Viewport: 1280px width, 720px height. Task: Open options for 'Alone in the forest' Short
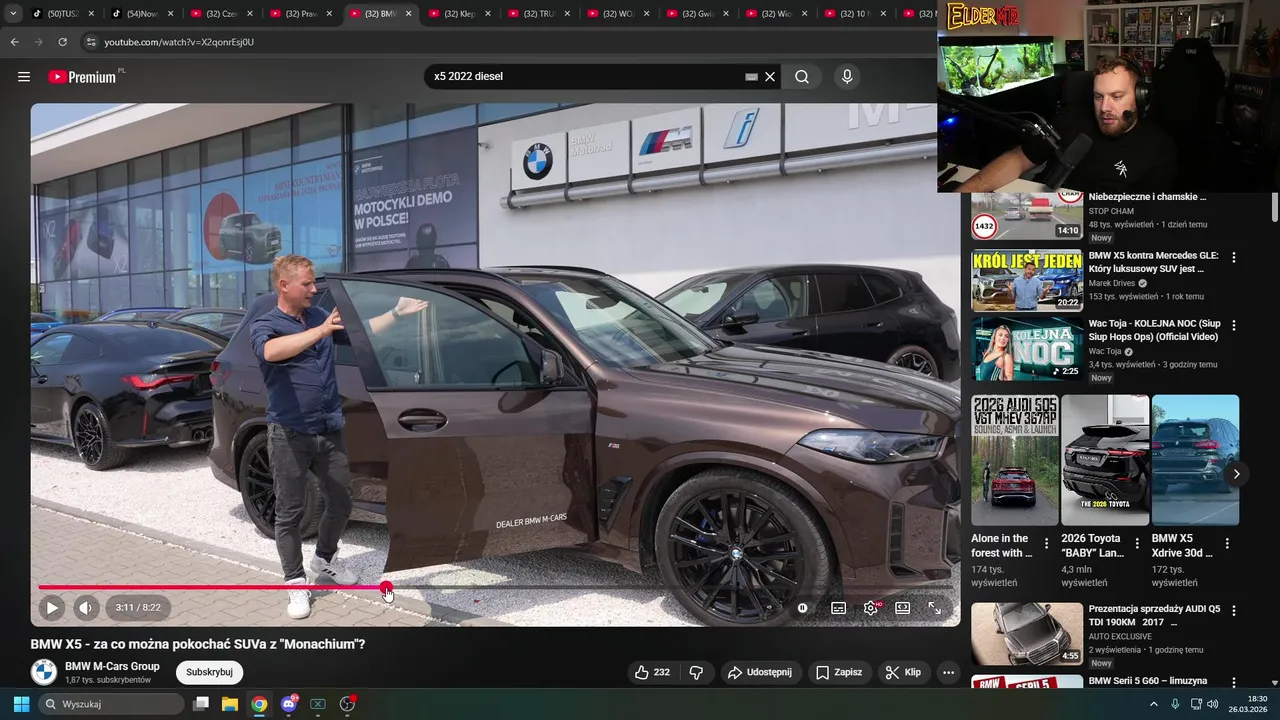click(1047, 544)
